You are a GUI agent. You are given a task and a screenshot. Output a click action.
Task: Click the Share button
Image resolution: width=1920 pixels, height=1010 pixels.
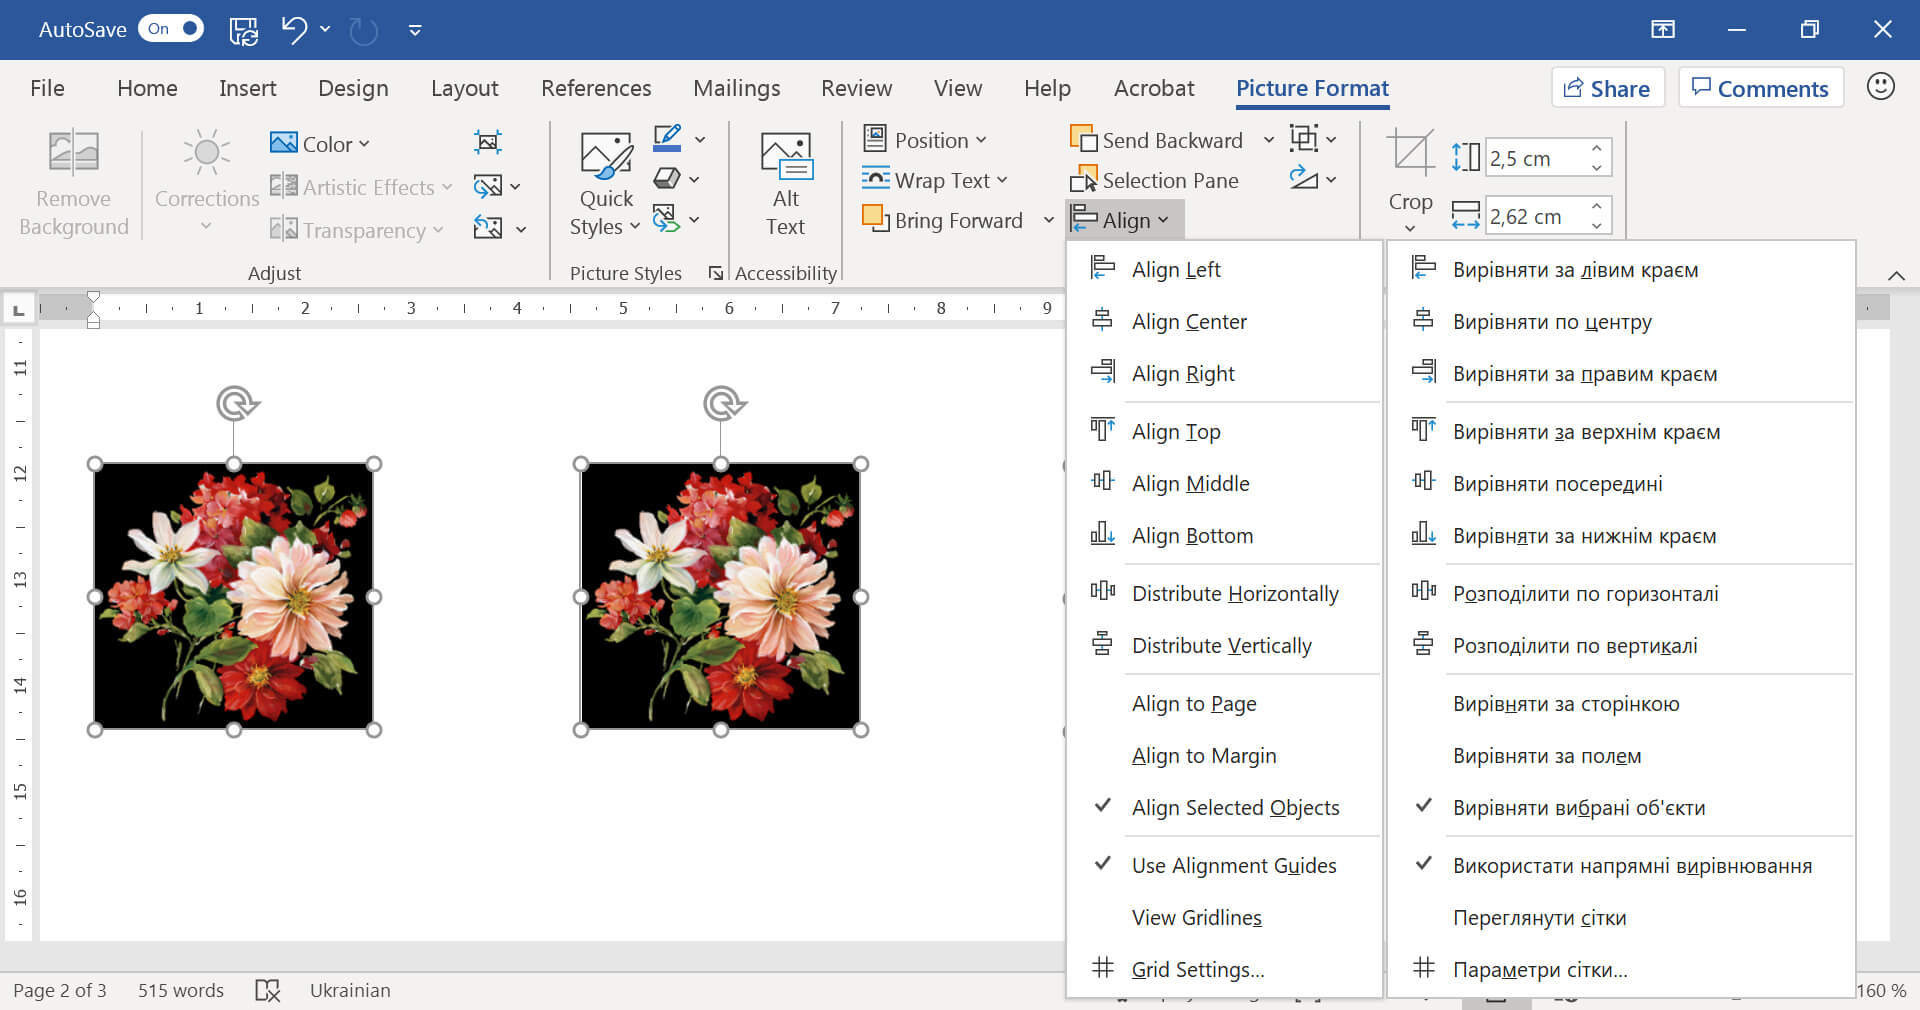tap(1607, 88)
